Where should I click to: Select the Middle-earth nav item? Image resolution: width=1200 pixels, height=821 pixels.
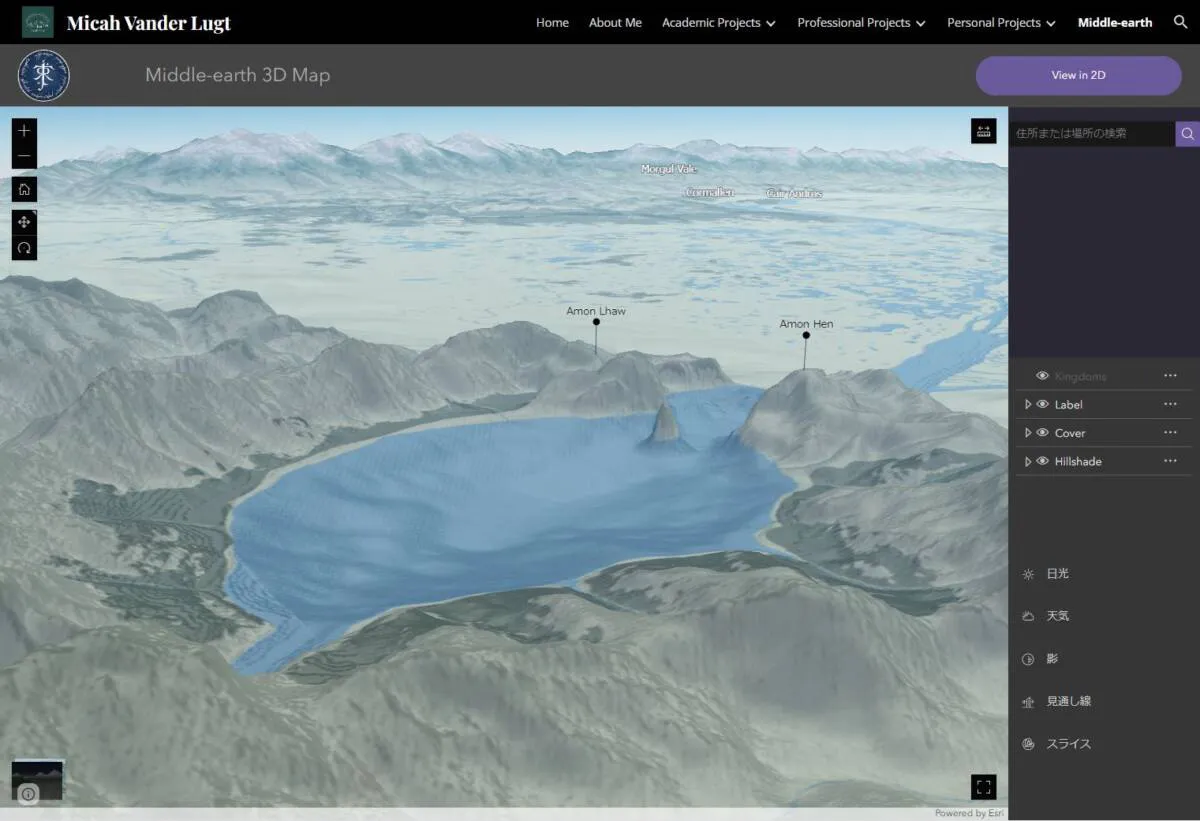tap(1115, 22)
